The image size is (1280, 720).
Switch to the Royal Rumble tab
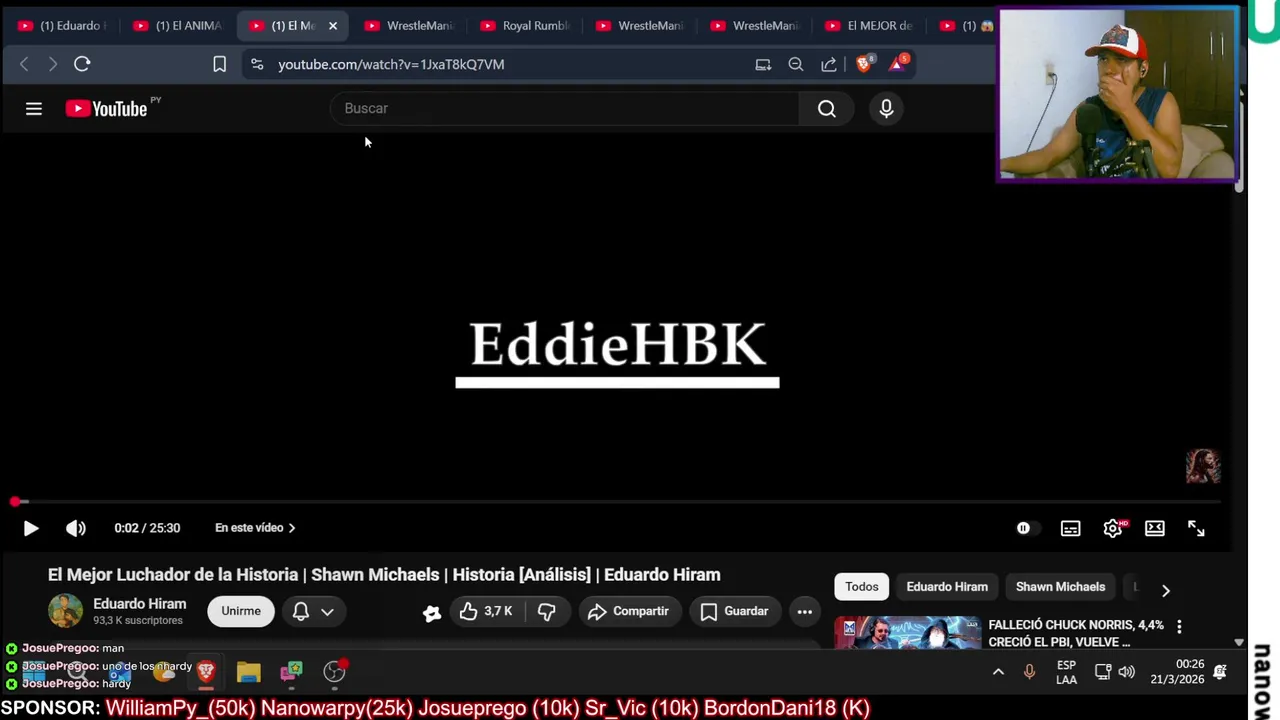[525, 26]
